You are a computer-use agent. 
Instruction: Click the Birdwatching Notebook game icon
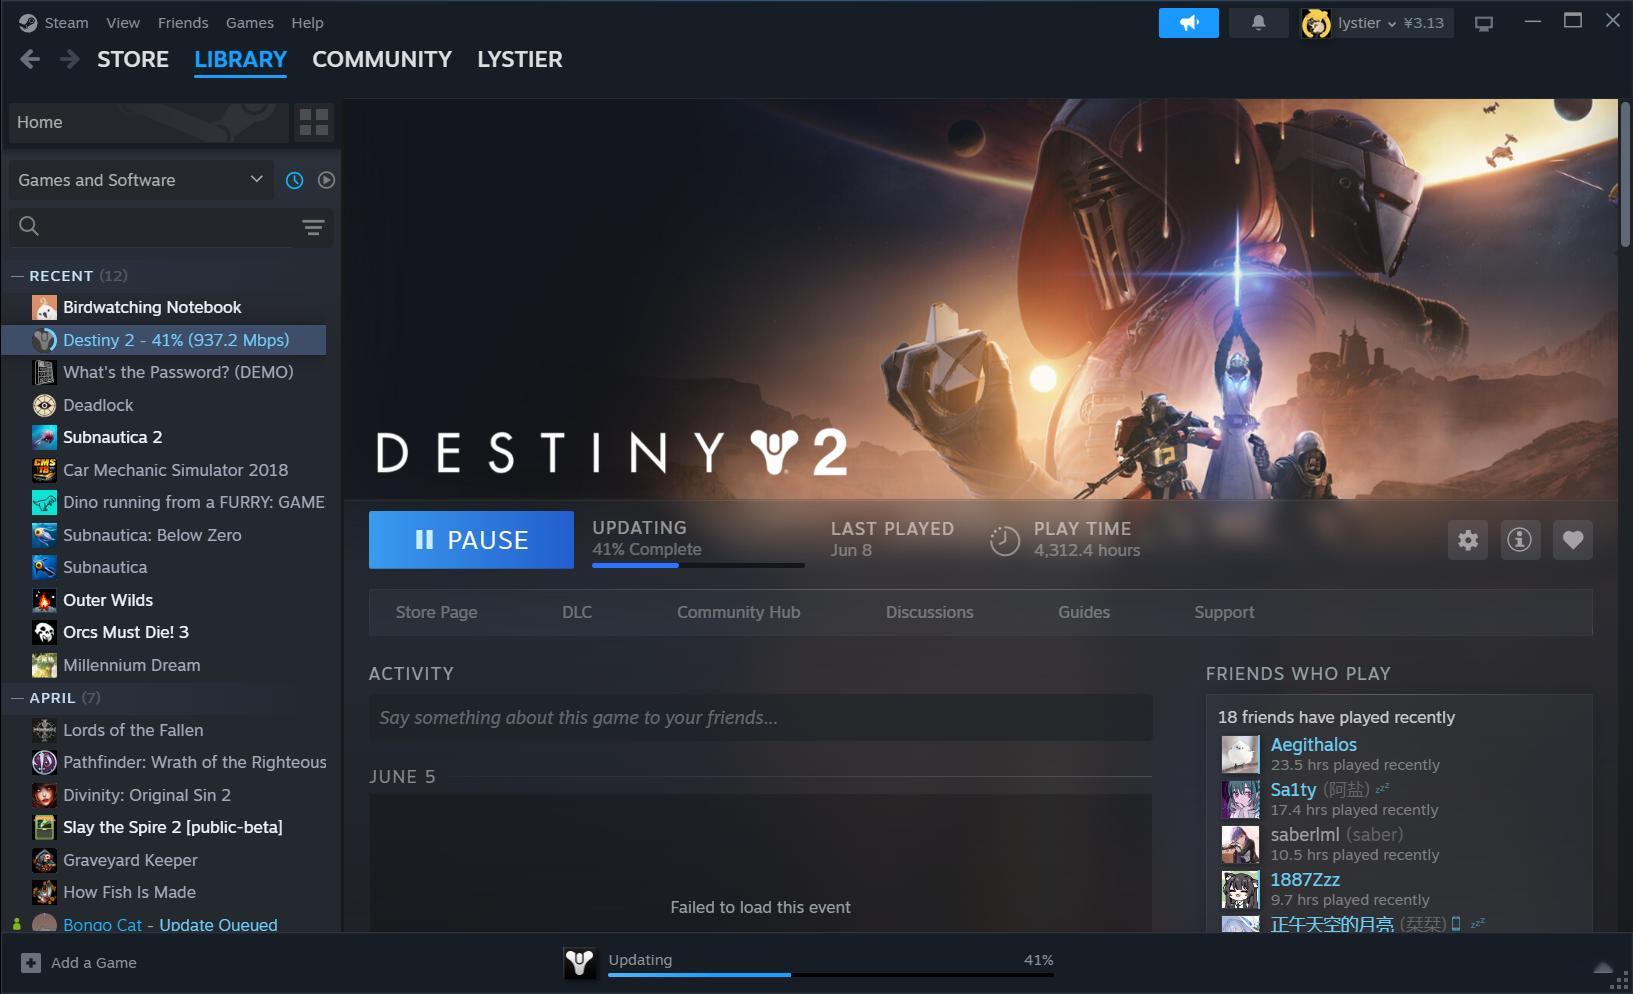[44, 307]
